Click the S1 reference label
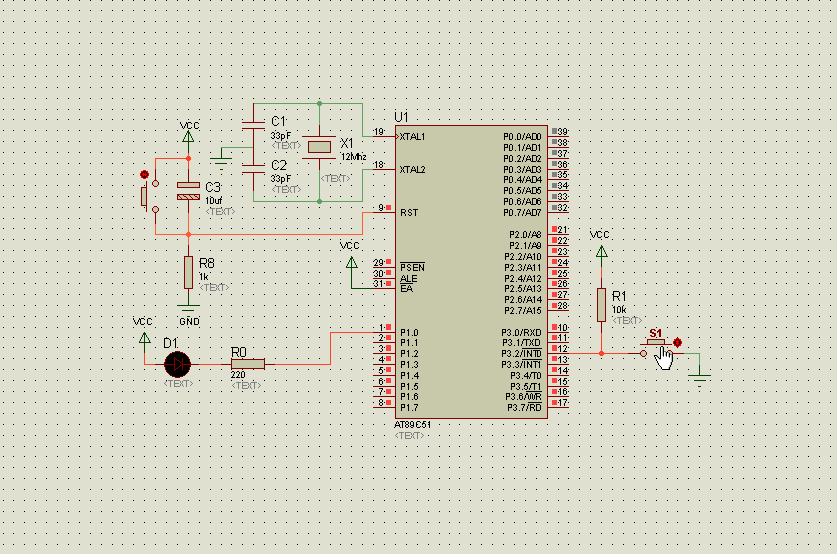This screenshot has width=837, height=554. tap(655, 333)
